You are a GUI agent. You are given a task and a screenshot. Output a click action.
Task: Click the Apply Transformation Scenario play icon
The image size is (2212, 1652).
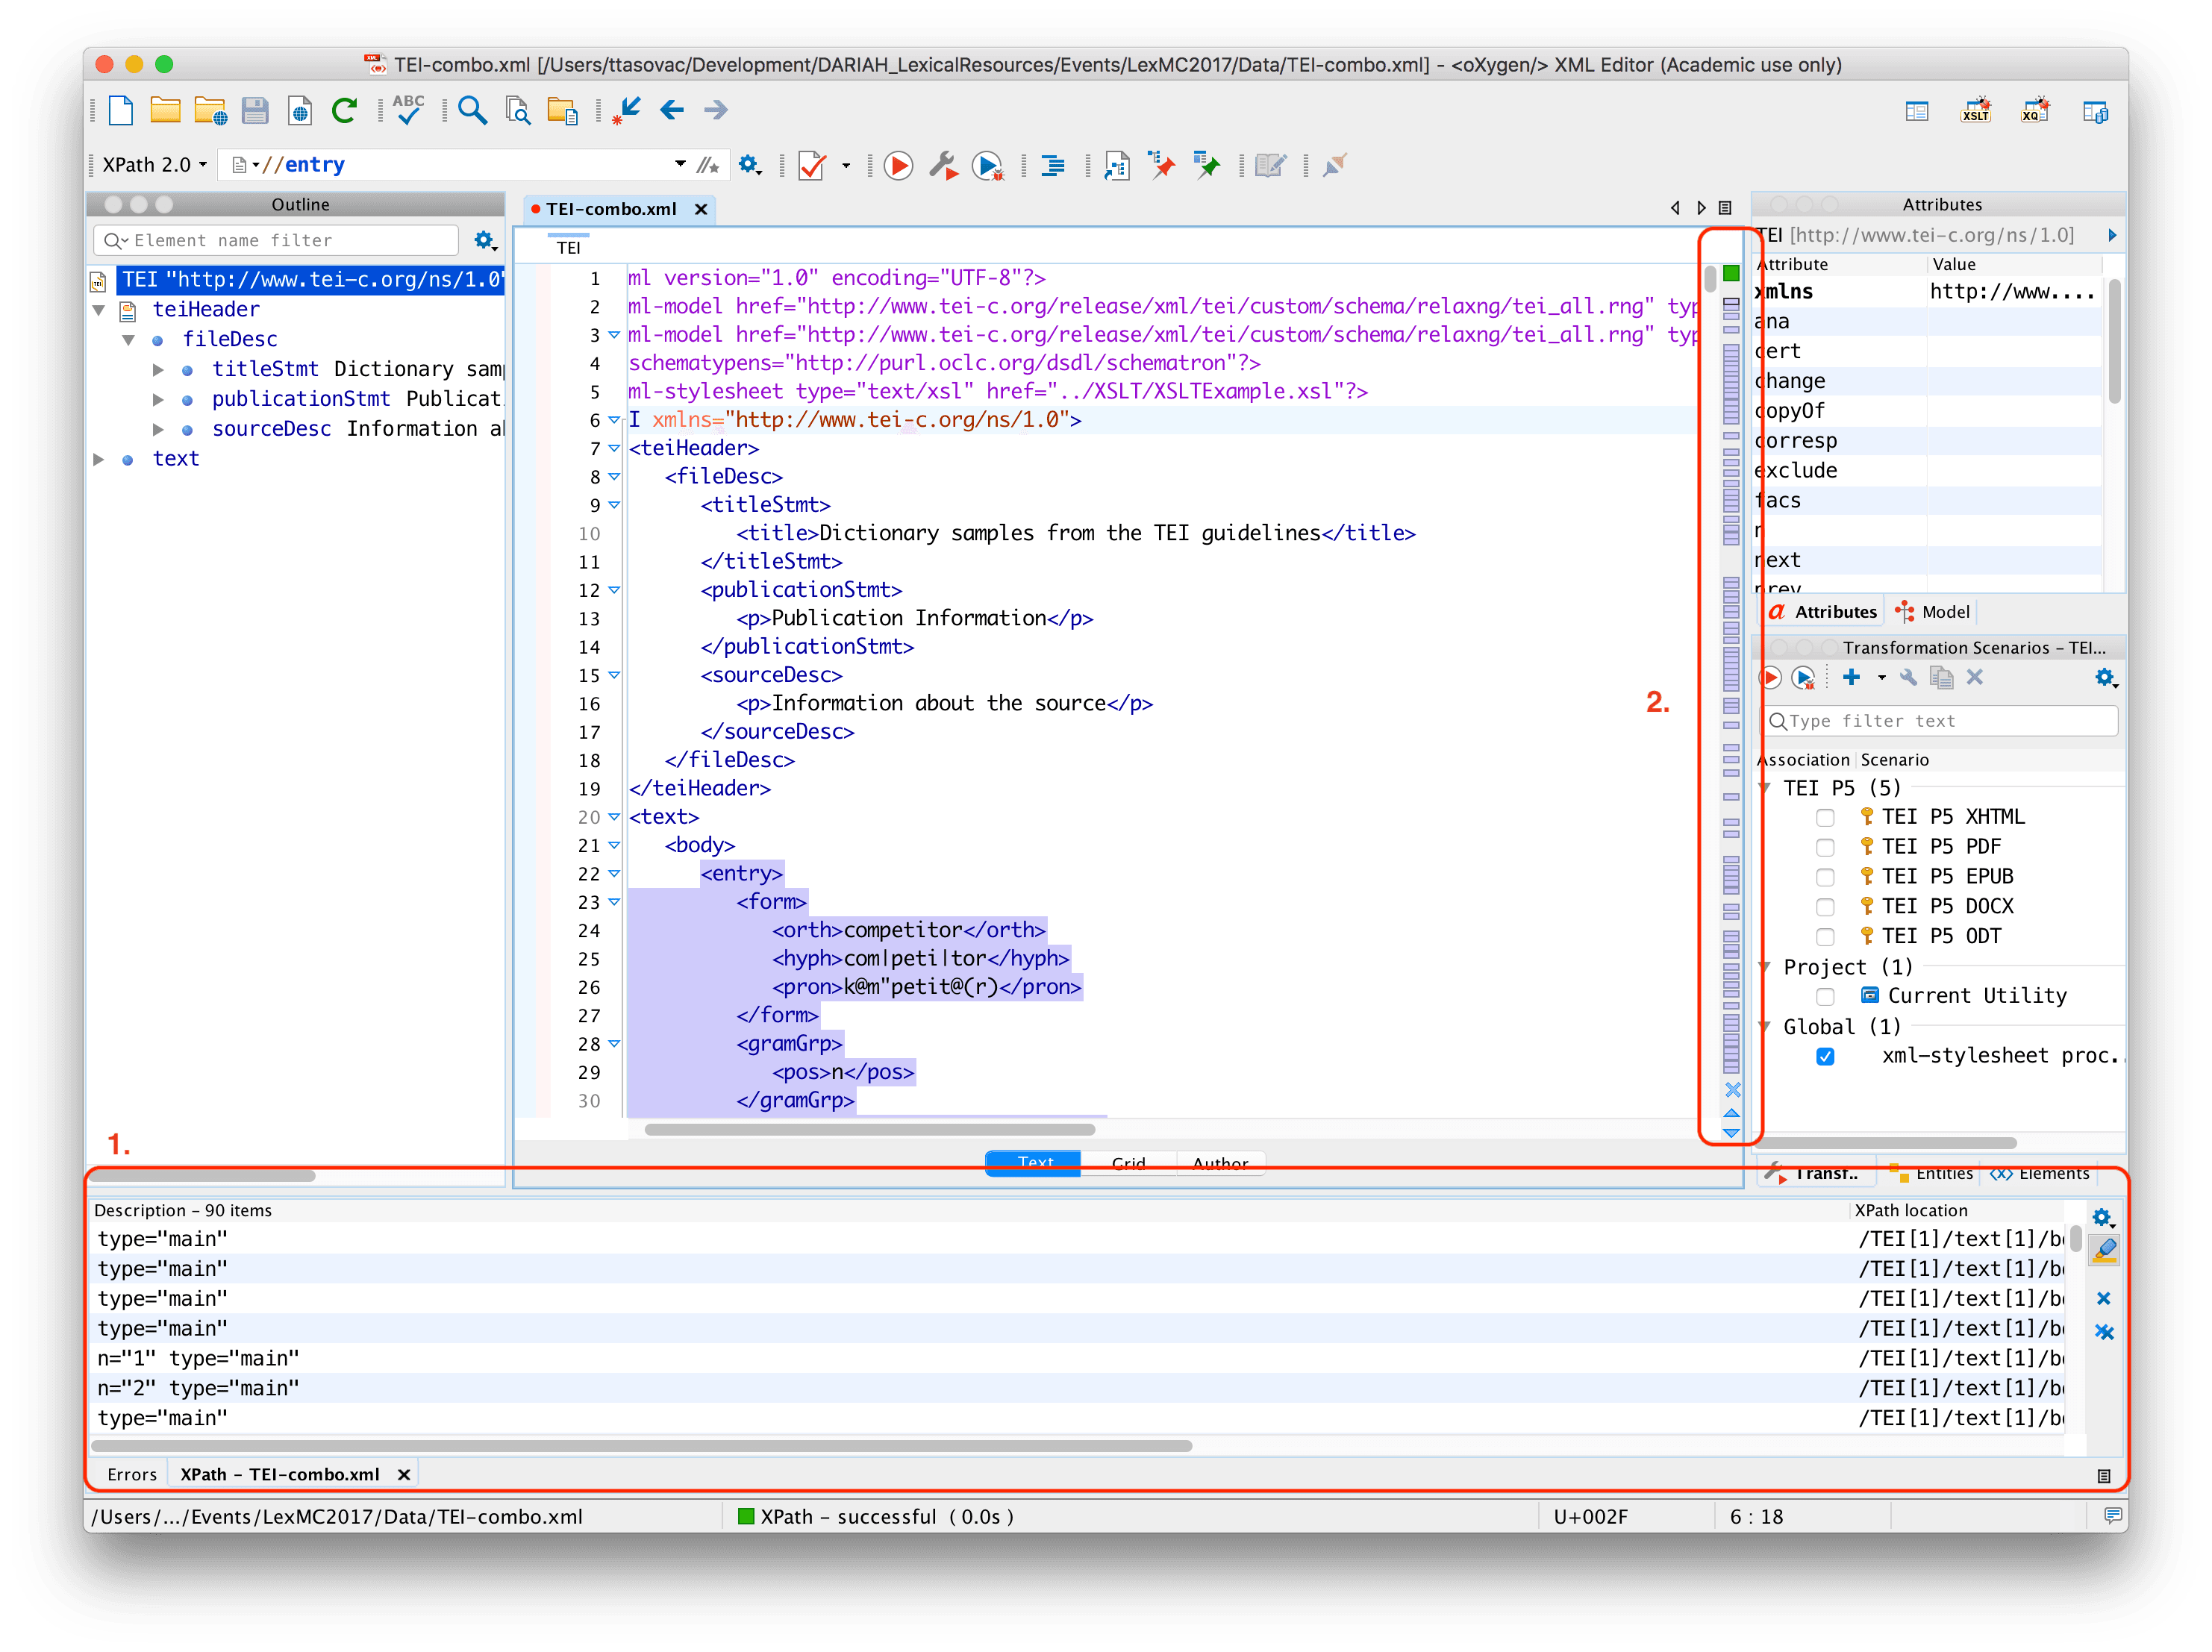click(898, 166)
